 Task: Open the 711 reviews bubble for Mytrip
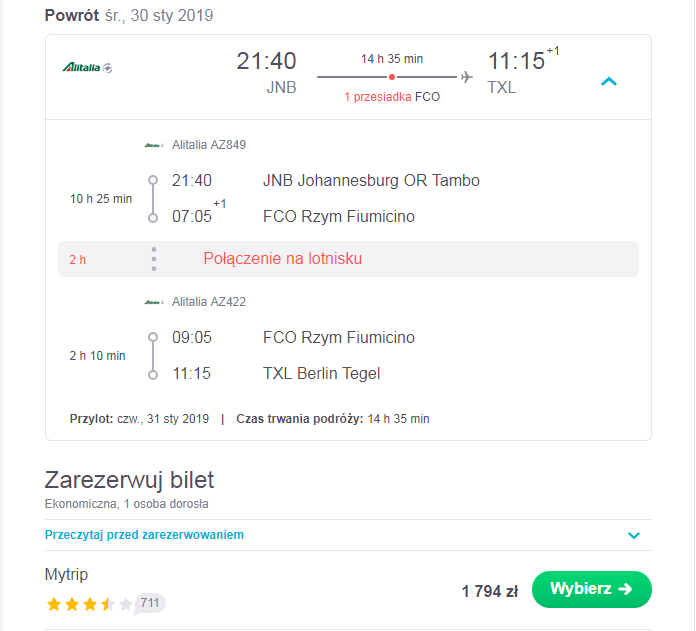[150, 603]
